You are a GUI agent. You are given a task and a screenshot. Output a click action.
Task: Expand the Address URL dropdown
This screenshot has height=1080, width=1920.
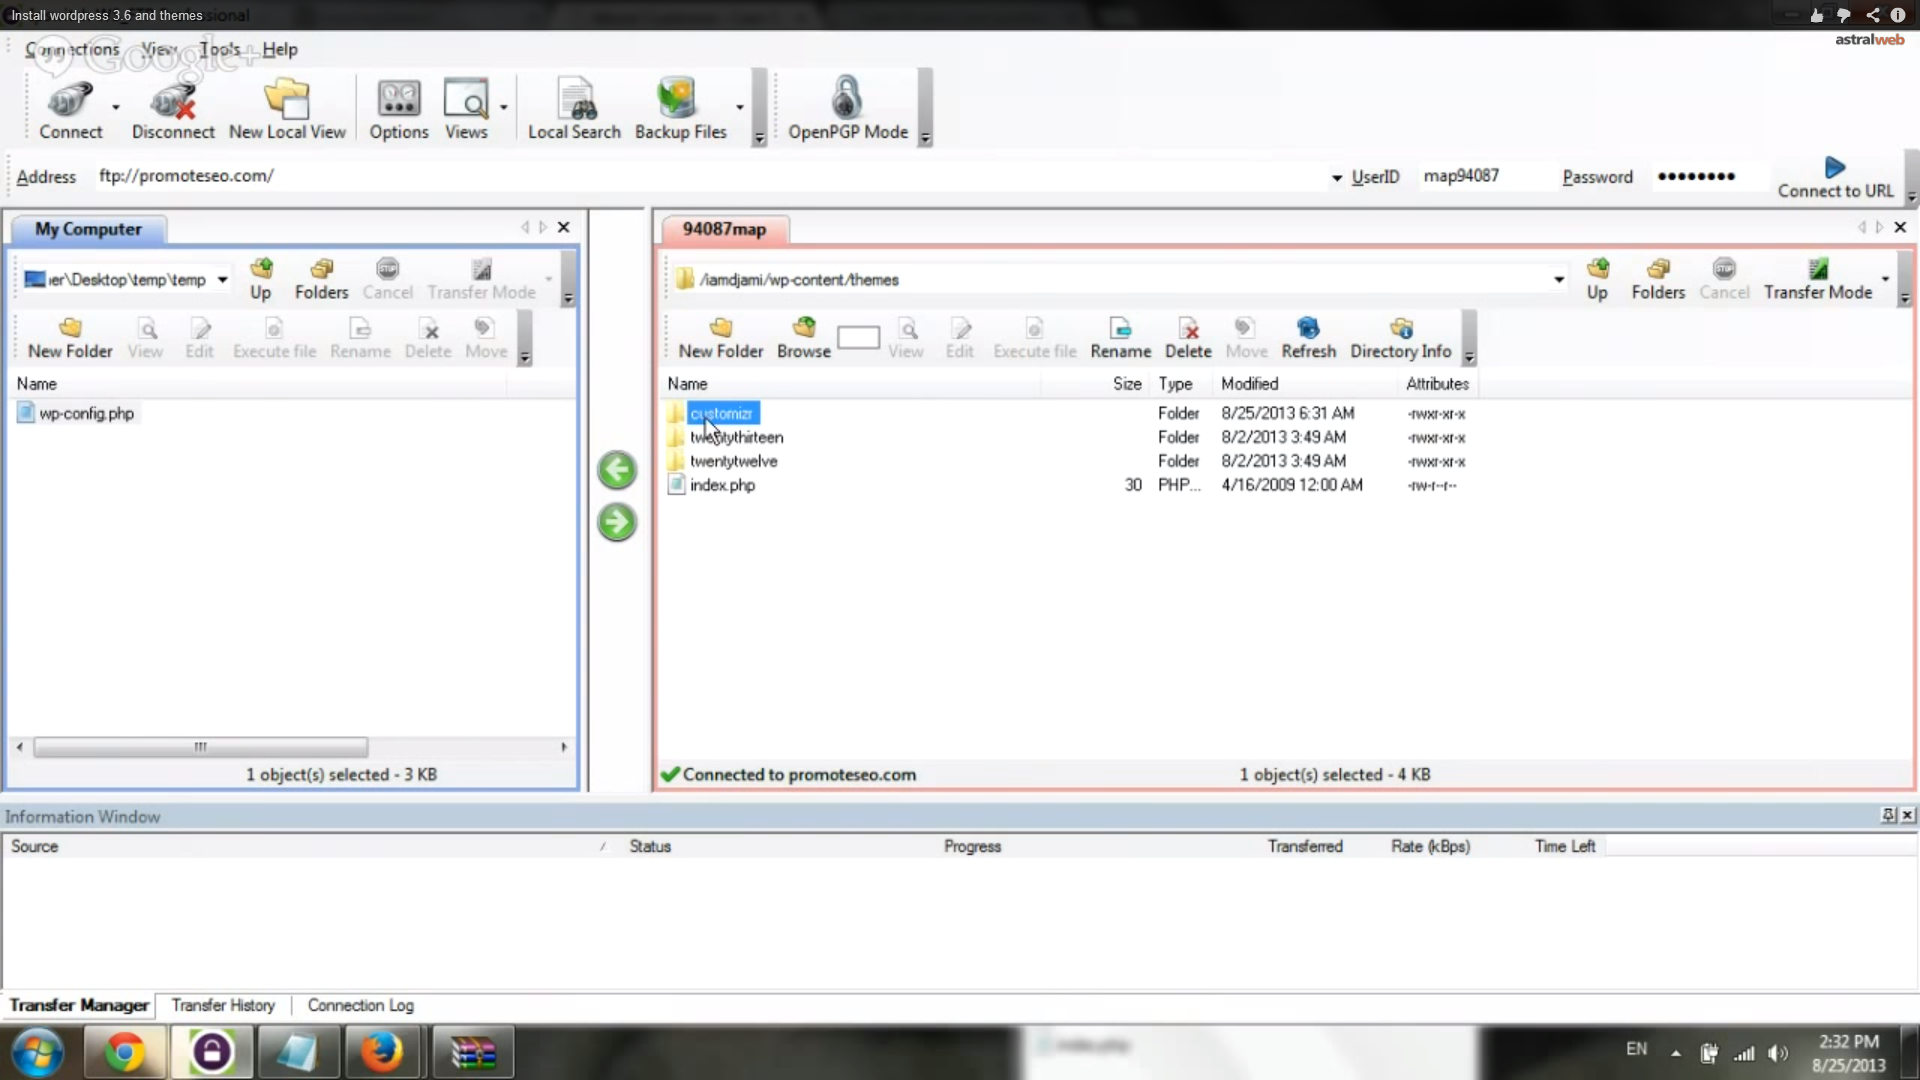point(1337,178)
